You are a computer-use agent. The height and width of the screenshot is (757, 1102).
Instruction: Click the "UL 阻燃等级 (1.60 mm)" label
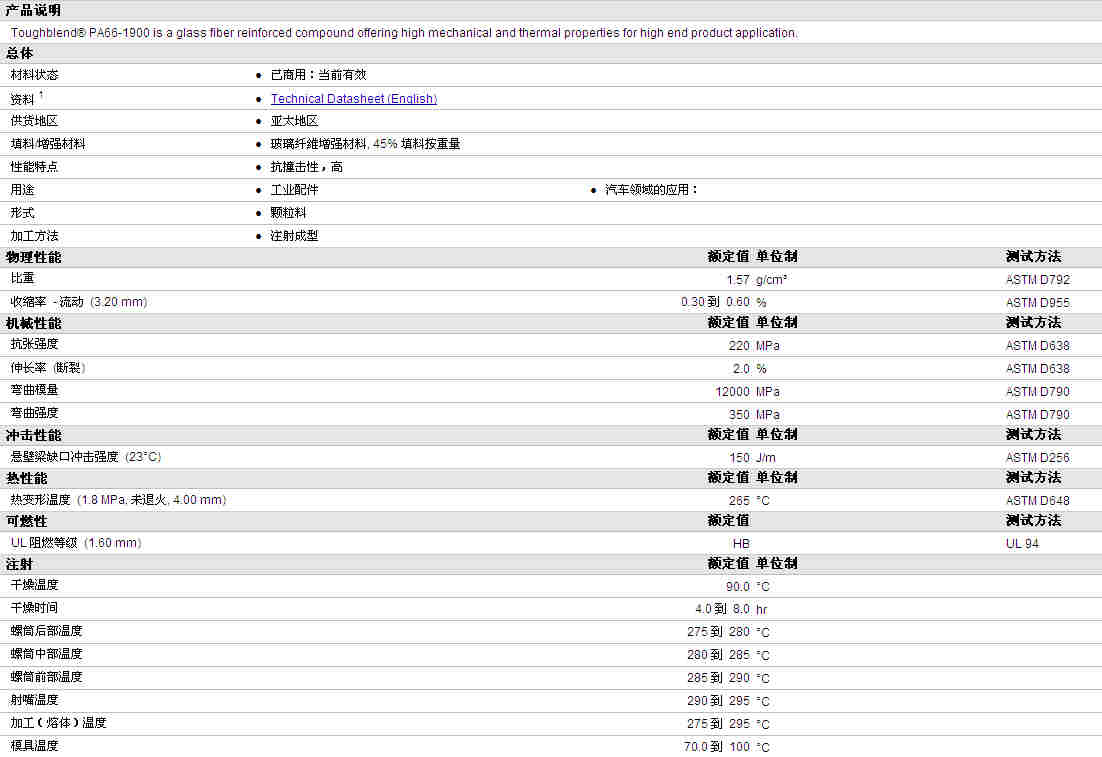pos(76,543)
